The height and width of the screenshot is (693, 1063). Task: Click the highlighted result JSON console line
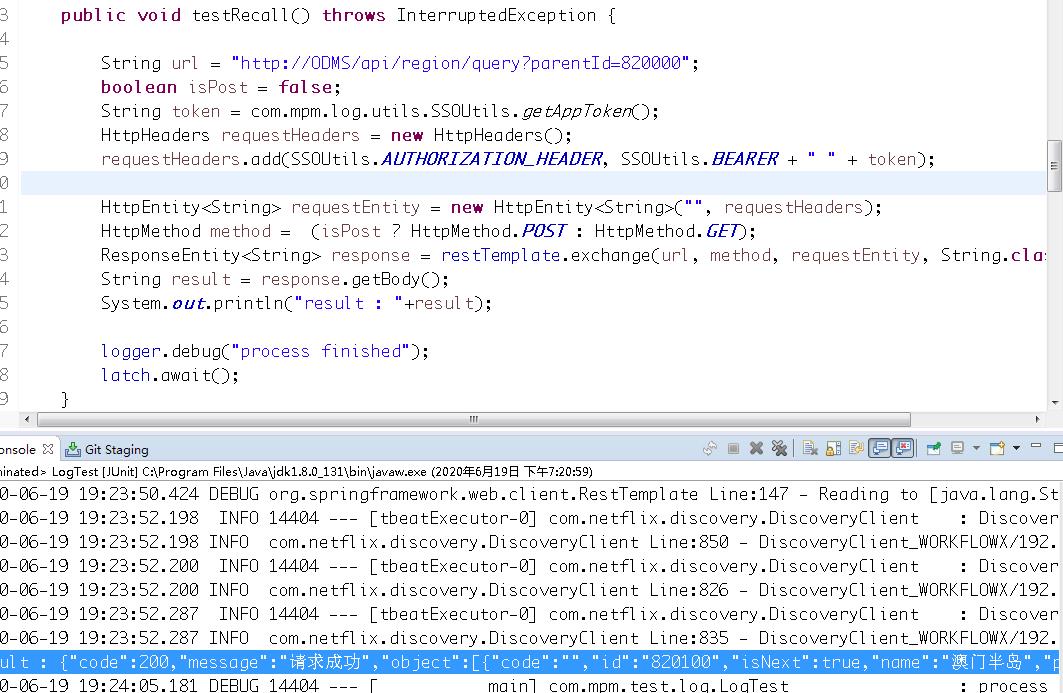pyautogui.click(x=529, y=662)
